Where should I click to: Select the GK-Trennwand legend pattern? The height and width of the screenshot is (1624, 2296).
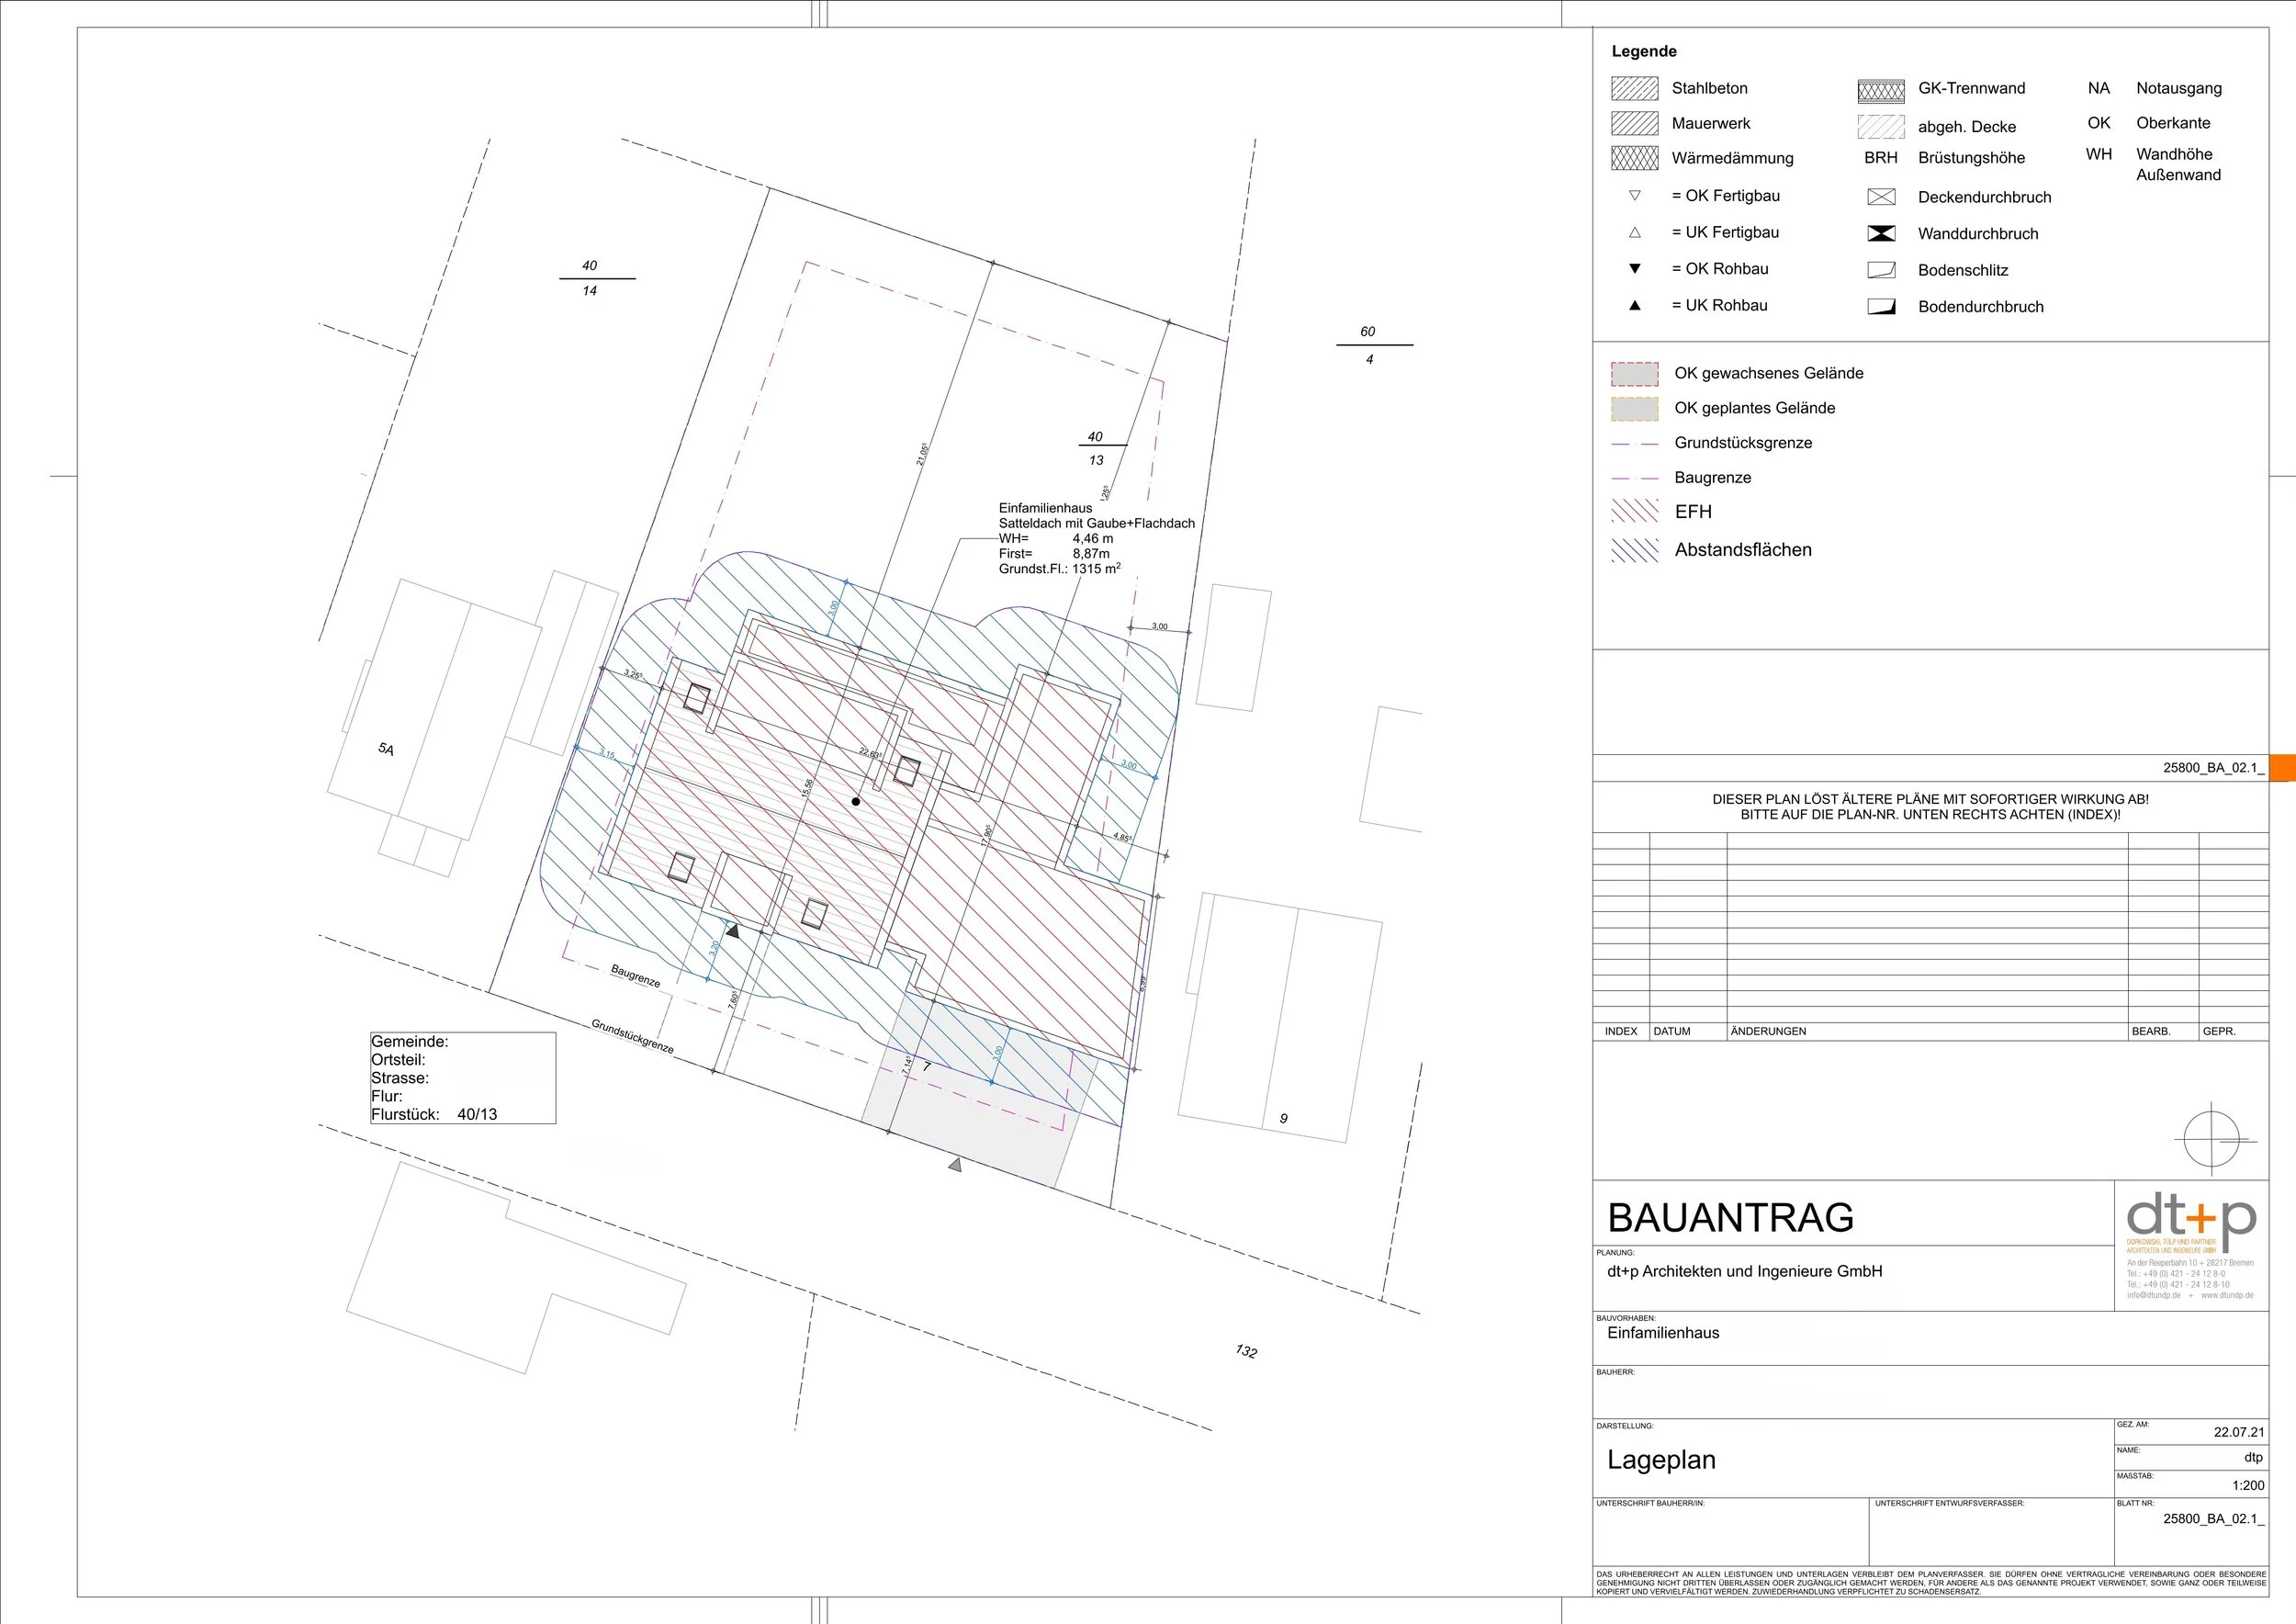coord(1881,91)
